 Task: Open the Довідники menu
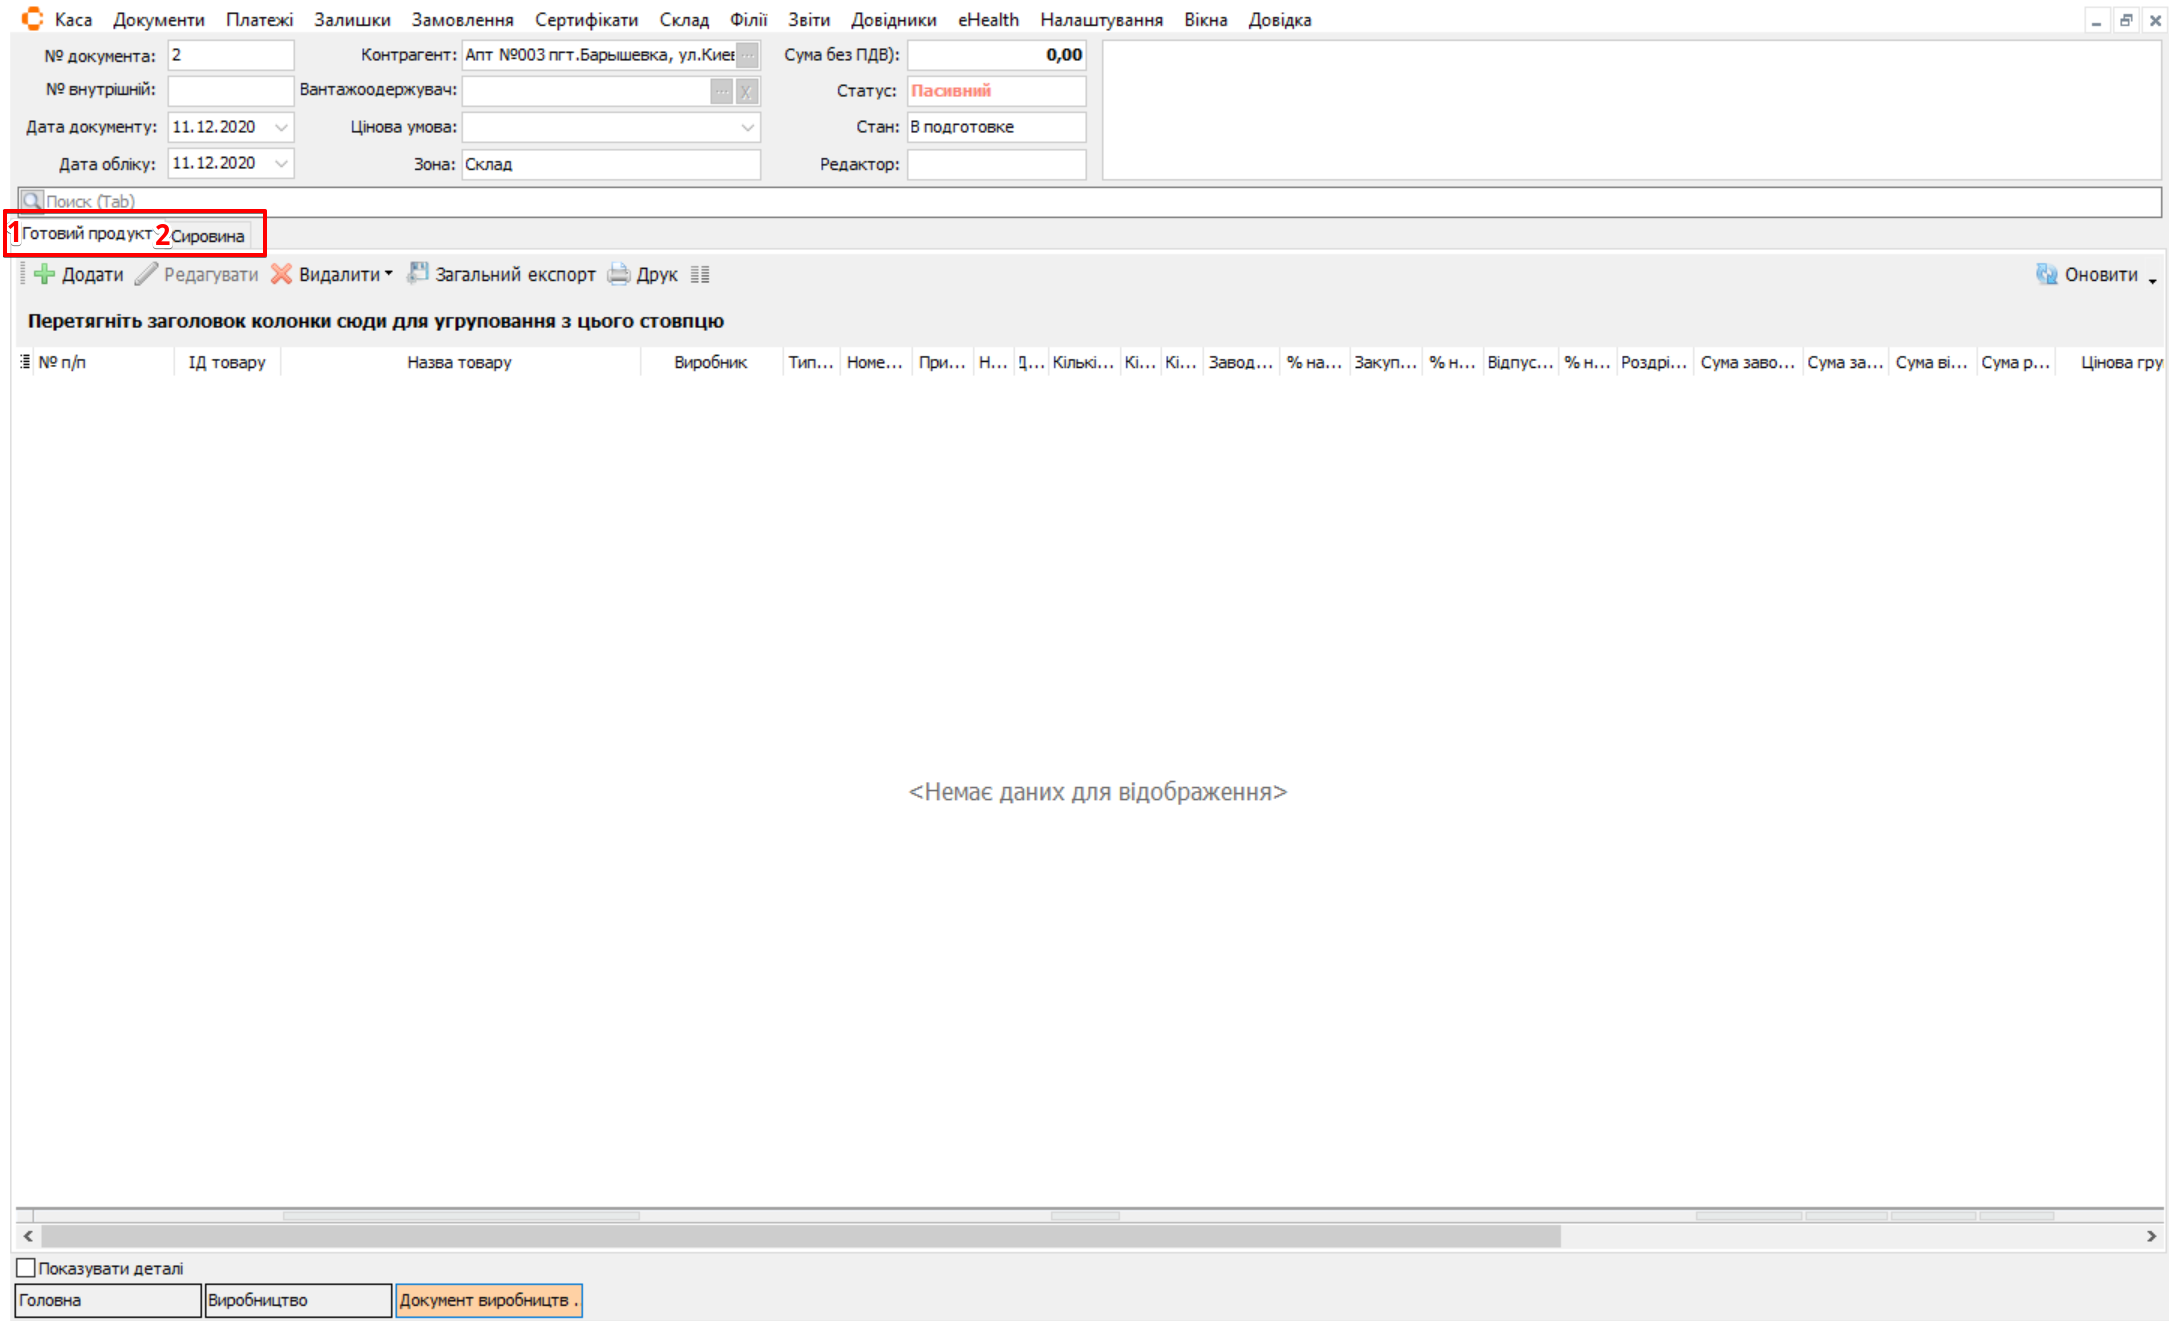coord(893,19)
